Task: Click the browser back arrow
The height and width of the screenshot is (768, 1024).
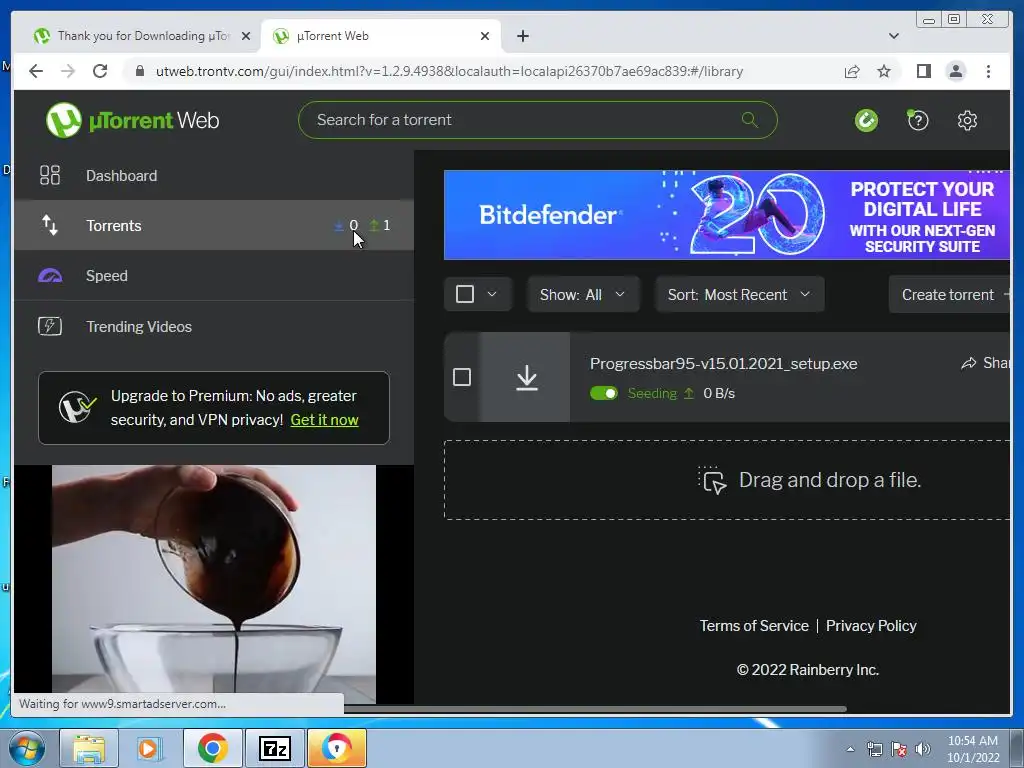Action: pos(36,71)
